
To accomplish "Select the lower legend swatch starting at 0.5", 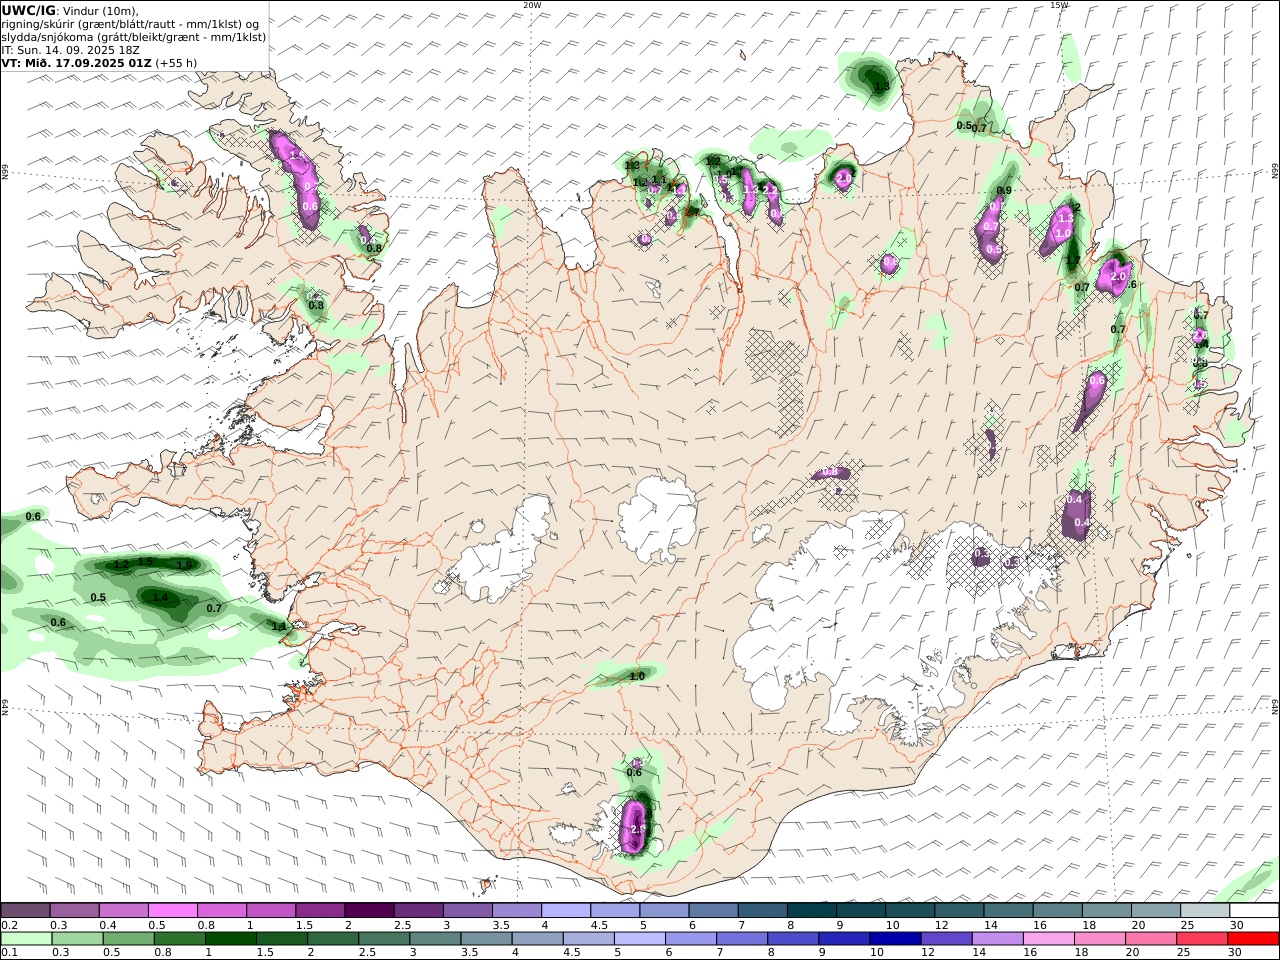I will [129, 939].
